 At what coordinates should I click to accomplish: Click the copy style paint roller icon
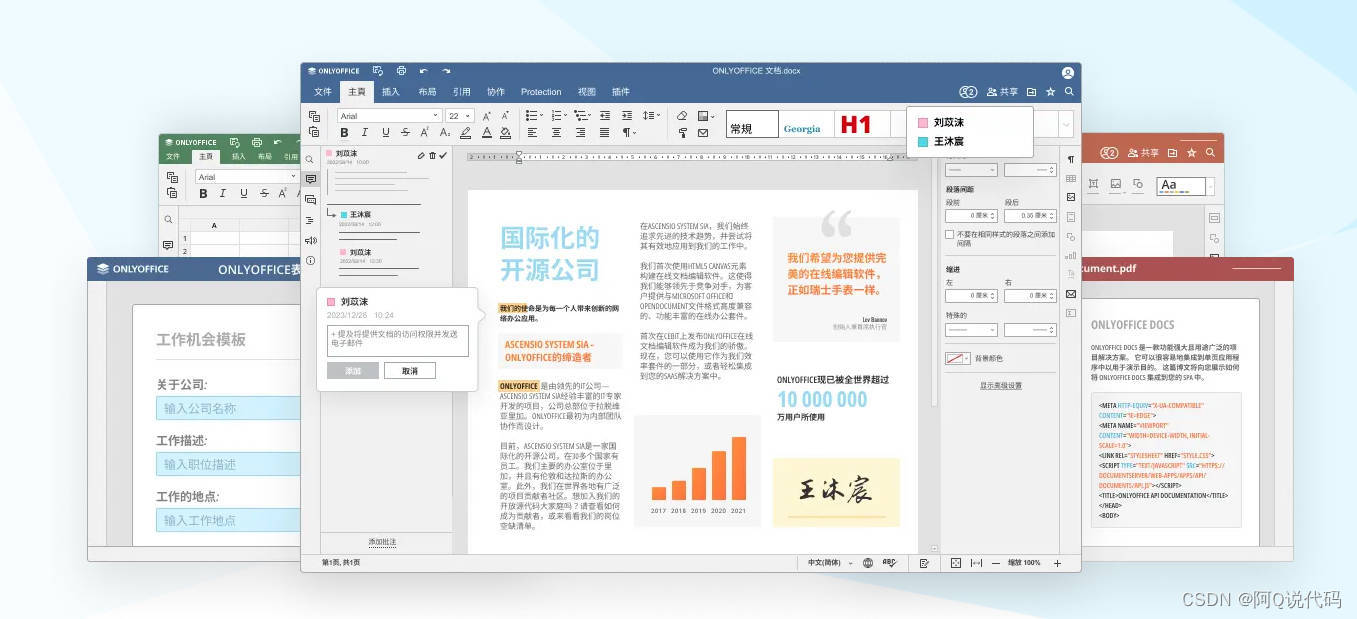682,132
